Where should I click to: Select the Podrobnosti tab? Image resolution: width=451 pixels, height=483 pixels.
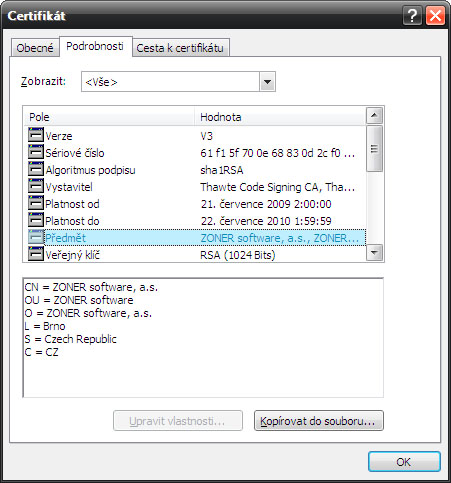[95, 46]
